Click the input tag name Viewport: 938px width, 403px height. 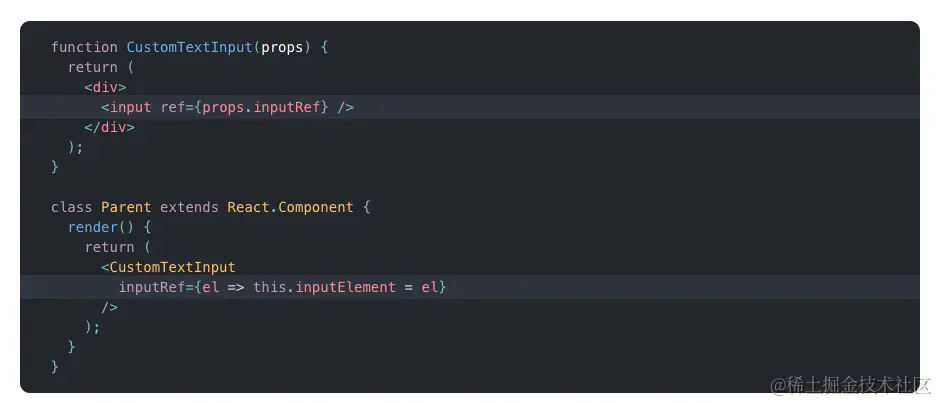130,108
